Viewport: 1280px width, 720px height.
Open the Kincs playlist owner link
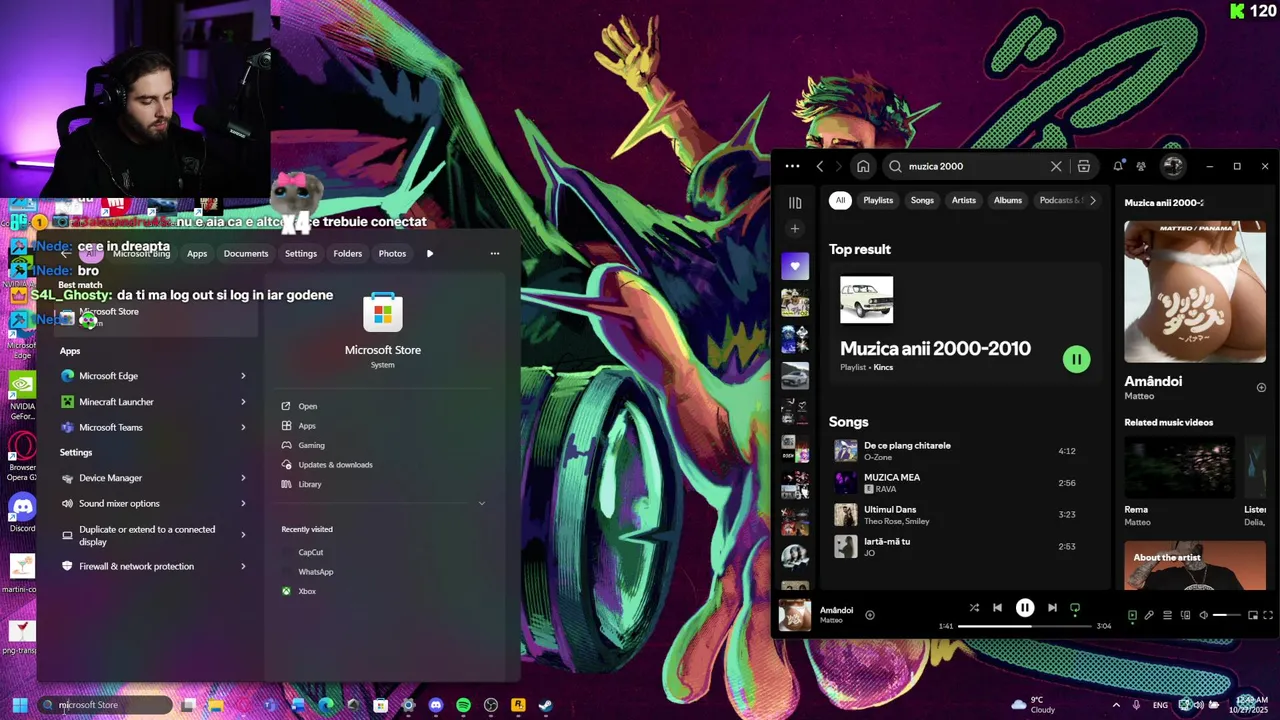[x=883, y=367]
